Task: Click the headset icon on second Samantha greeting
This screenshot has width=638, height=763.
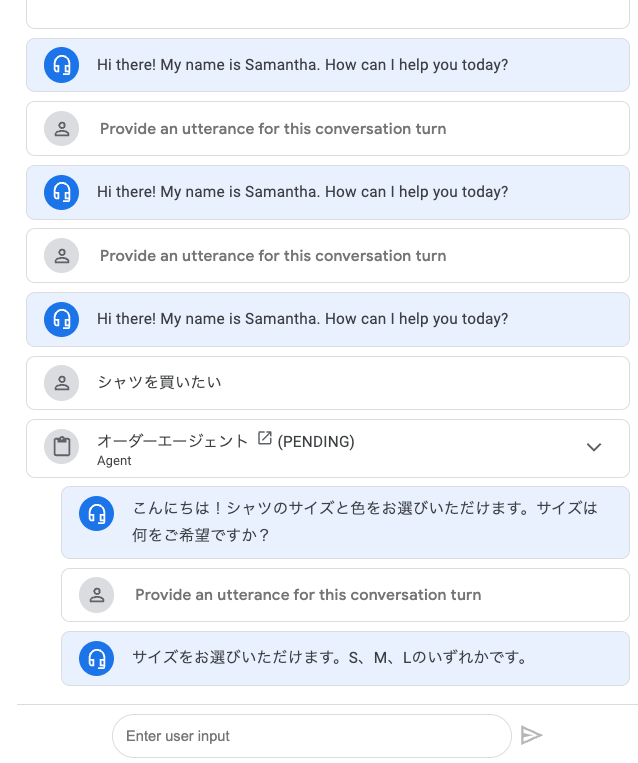Action: coord(61,192)
